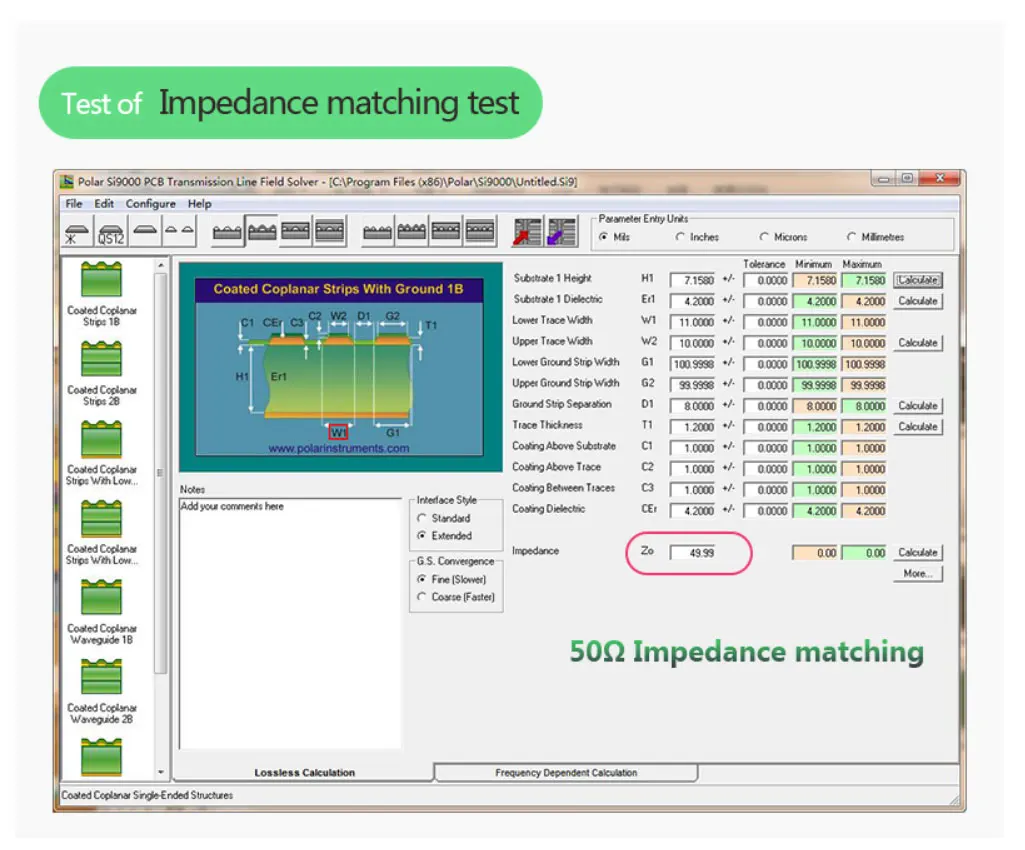Click the W1 tolerance field
Screen dimensions: 1025x850
click(x=765, y=322)
